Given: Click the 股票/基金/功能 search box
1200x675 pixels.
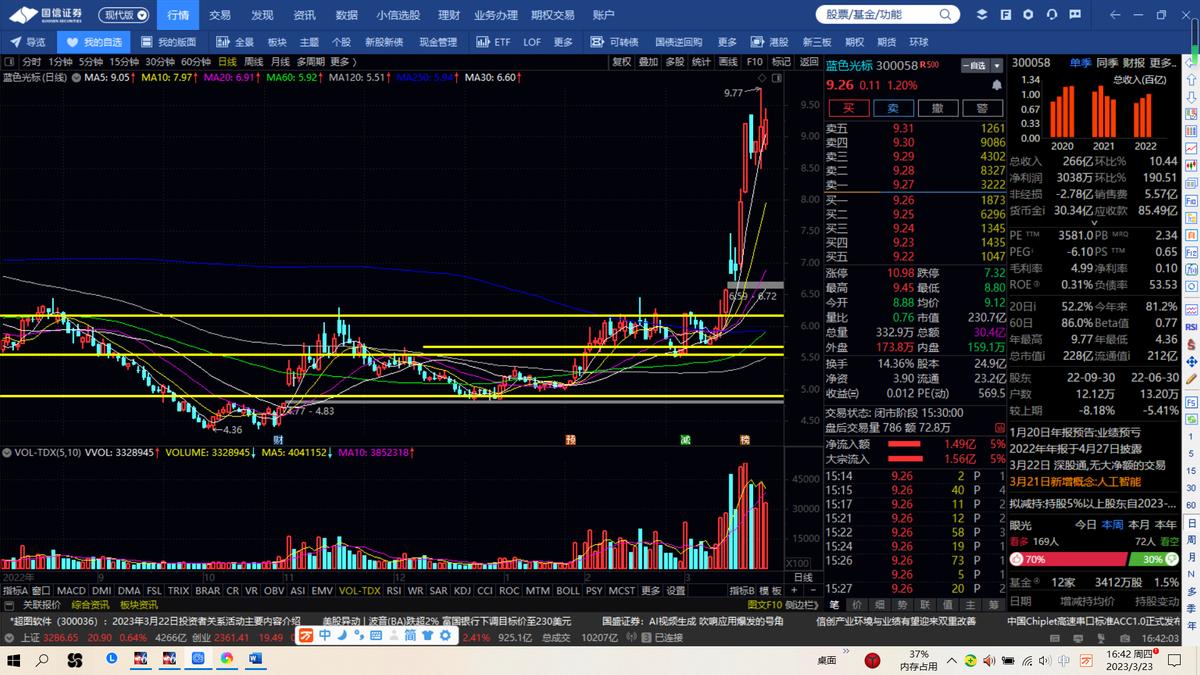Looking at the screenshot, I should pos(867,15).
